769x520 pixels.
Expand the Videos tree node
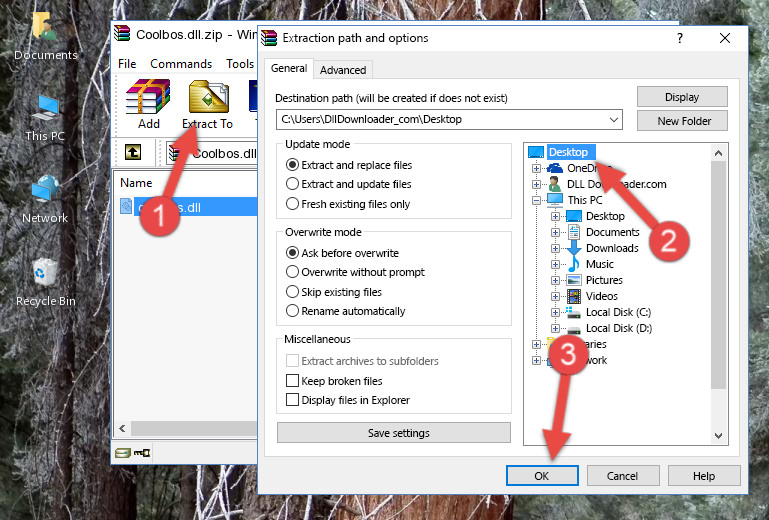tap(555, 296)
